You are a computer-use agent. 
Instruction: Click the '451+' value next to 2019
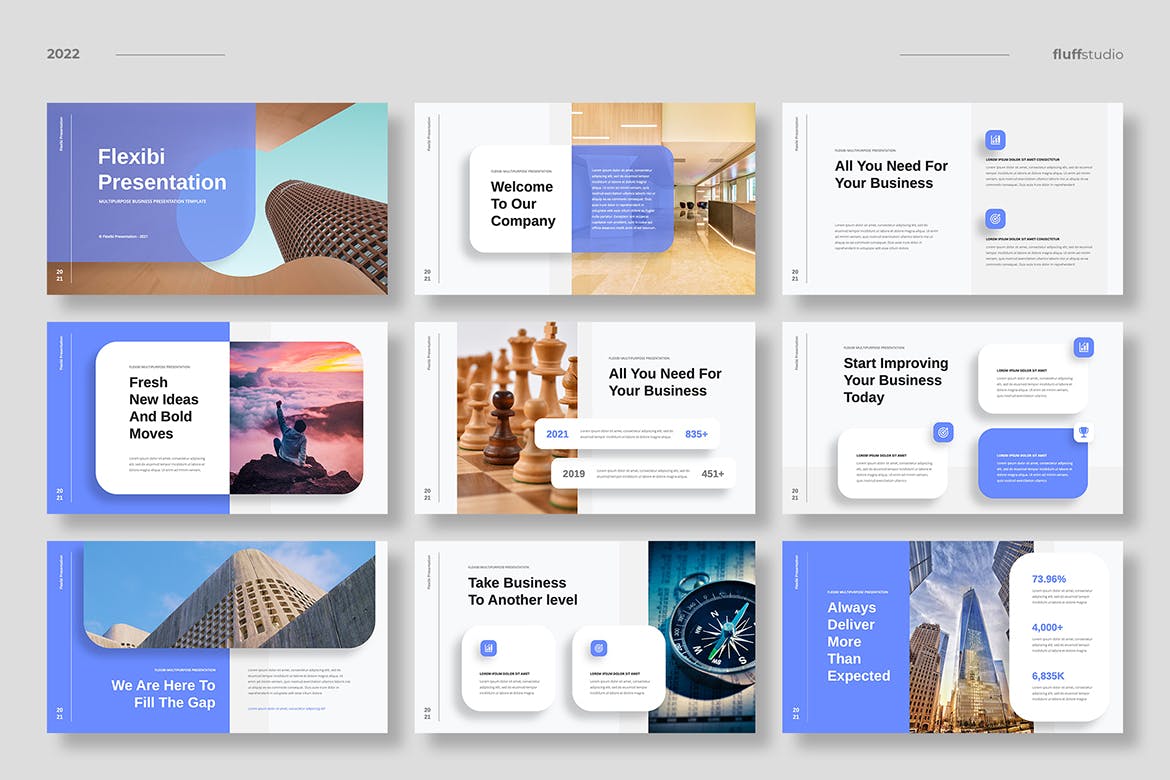(712, 473)
